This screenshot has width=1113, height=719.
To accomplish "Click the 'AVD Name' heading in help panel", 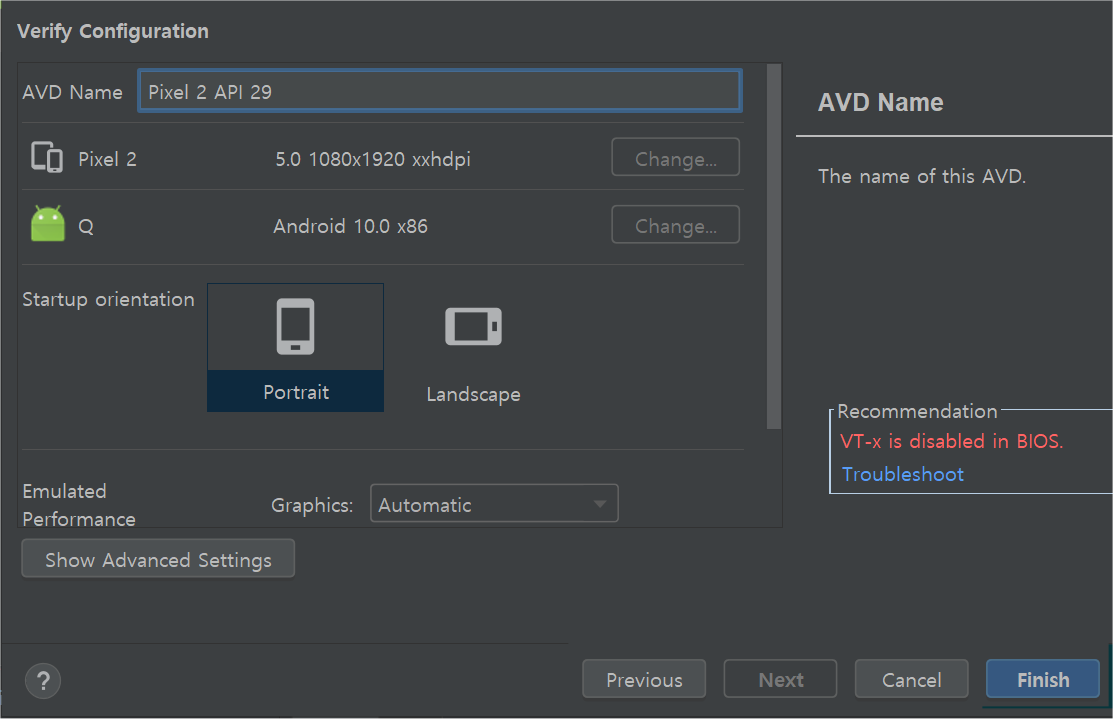I will pyautogui.click(x=880, y=102).
